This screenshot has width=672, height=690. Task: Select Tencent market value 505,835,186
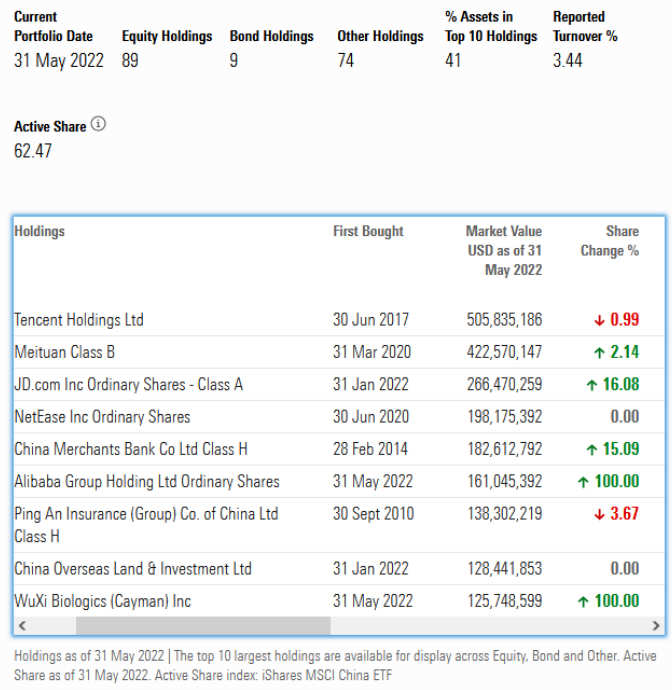coord(504,319)
